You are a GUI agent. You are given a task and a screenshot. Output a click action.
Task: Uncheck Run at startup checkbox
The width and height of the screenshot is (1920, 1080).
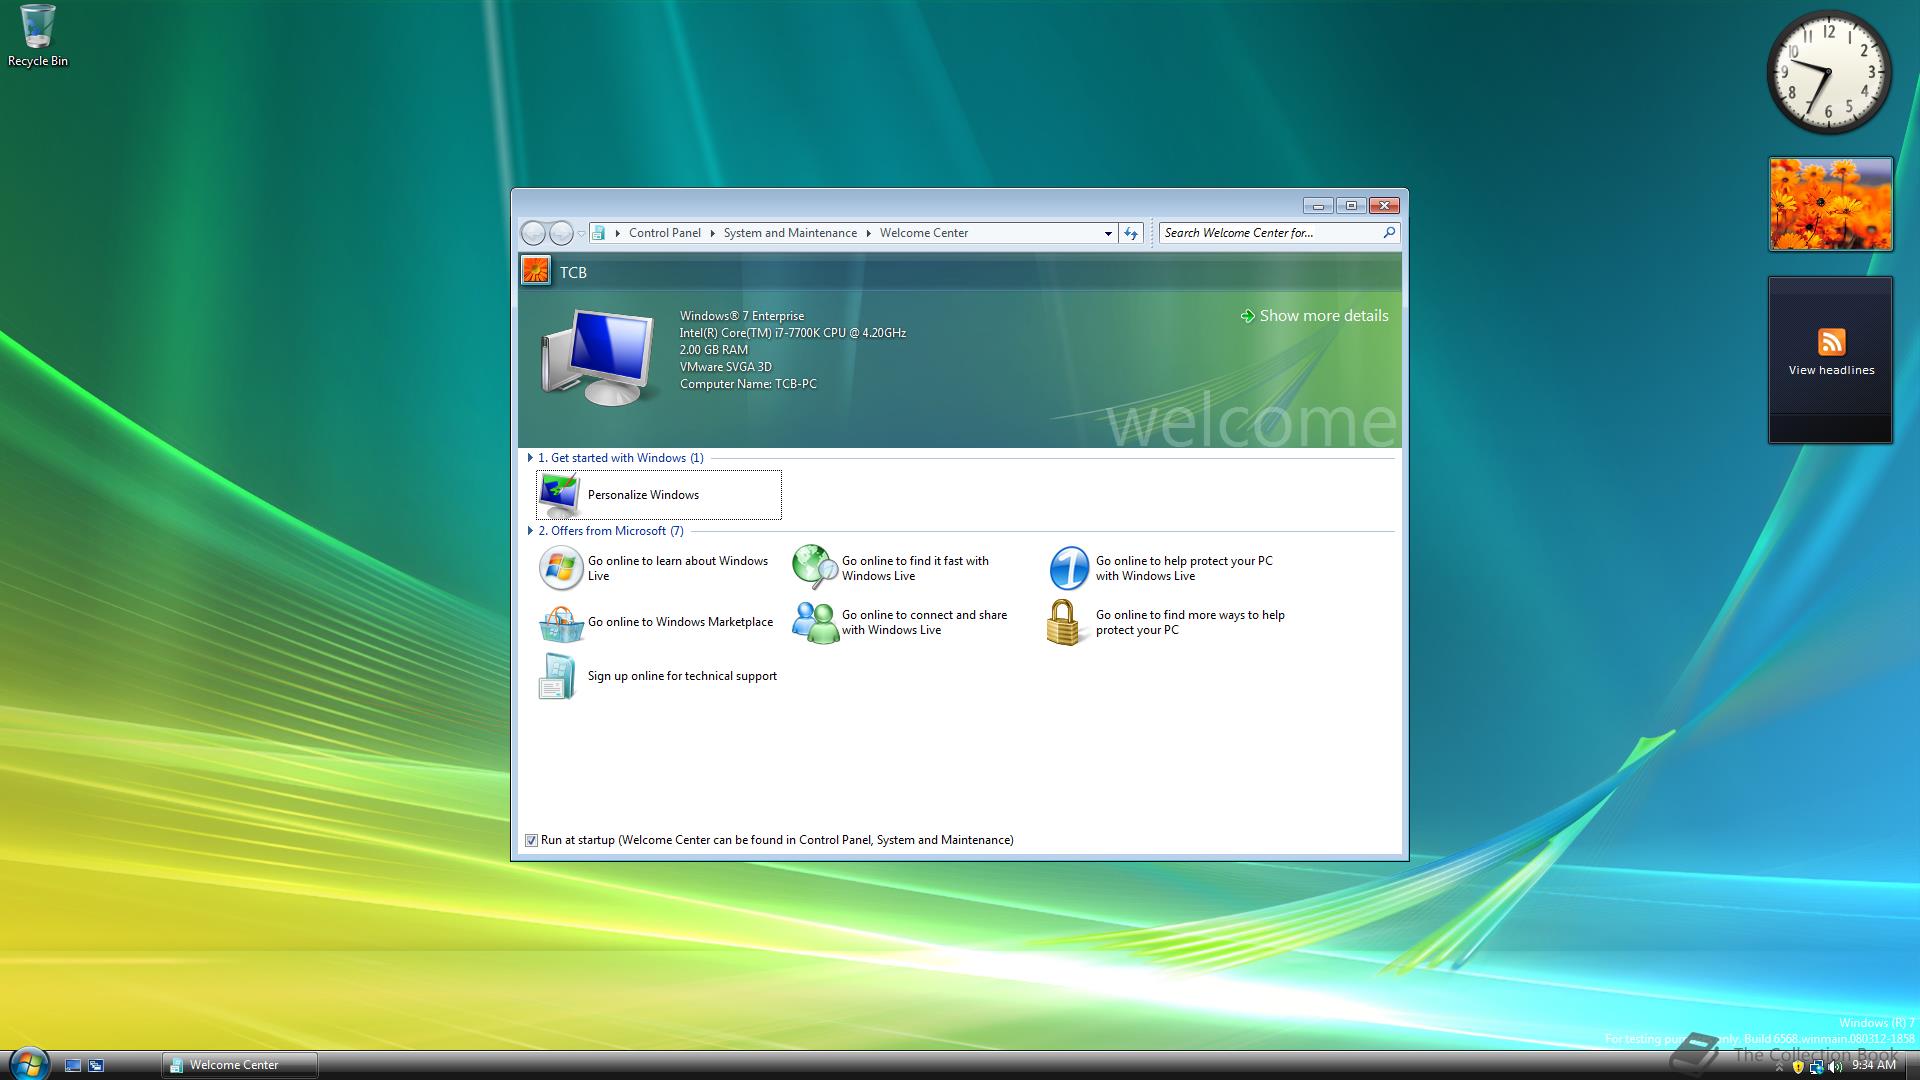coord(531,841)
